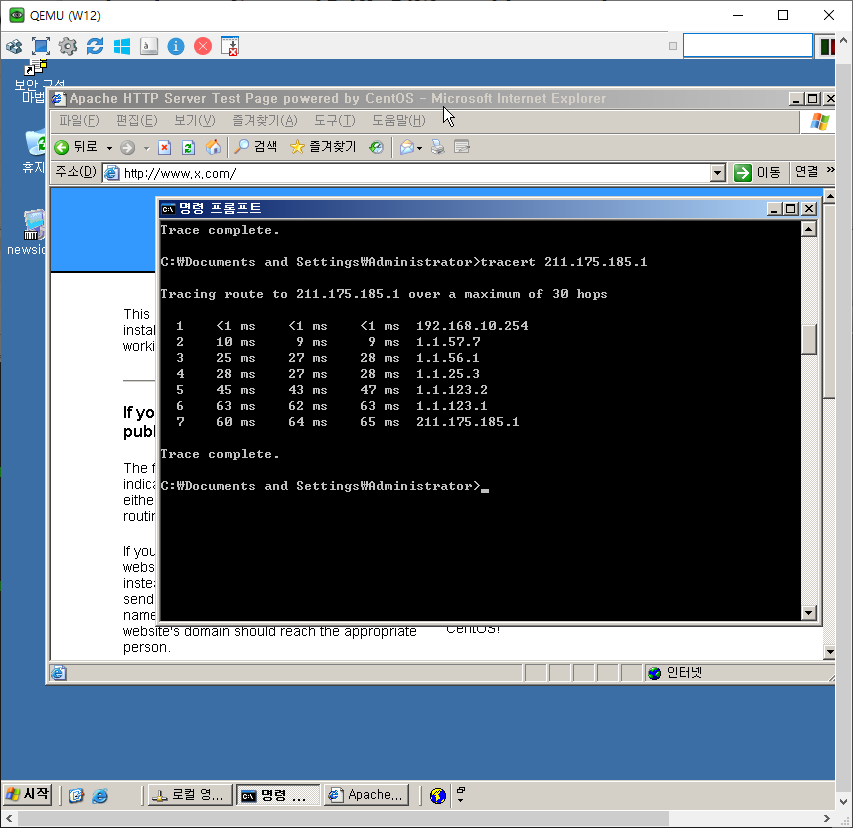Open the Edit (편집) menu in Internet Explorer

click(x=137, y=120)
